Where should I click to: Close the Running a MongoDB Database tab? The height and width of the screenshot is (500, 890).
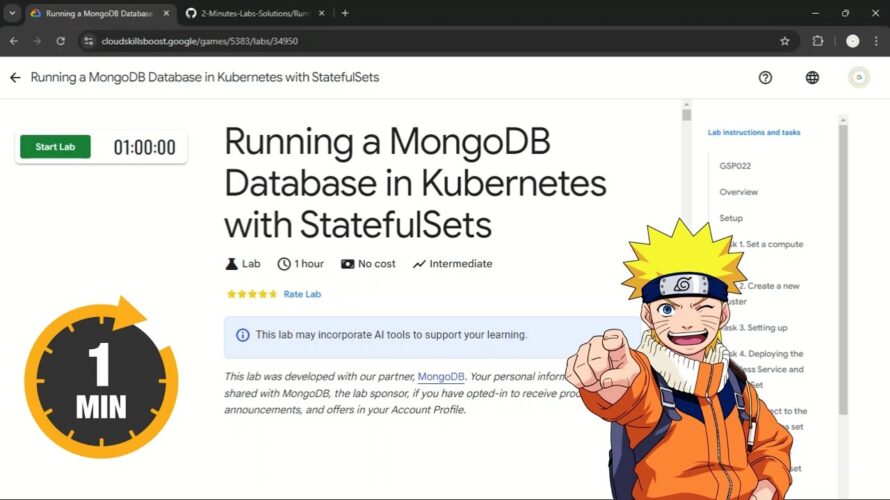tap(166, 13)
